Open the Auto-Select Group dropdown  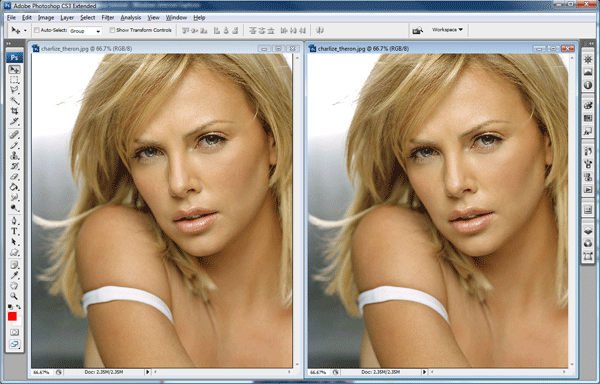coord(85,31)
